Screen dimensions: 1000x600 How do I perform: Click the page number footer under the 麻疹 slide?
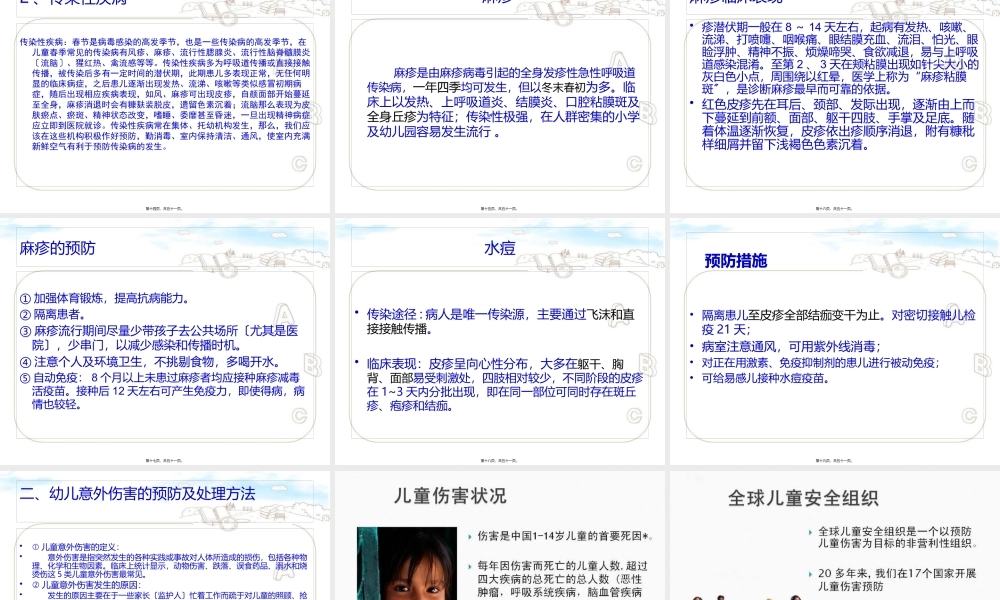point(500,207)
